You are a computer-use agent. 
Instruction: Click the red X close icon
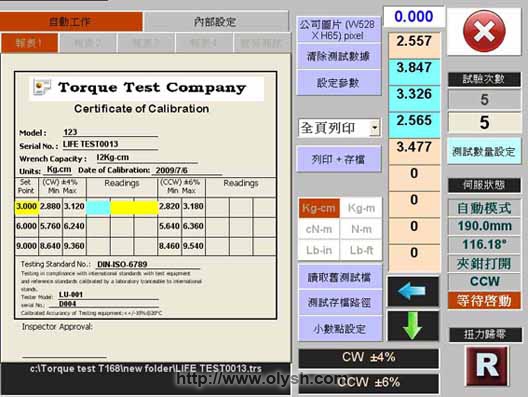(x=484, y=31)
